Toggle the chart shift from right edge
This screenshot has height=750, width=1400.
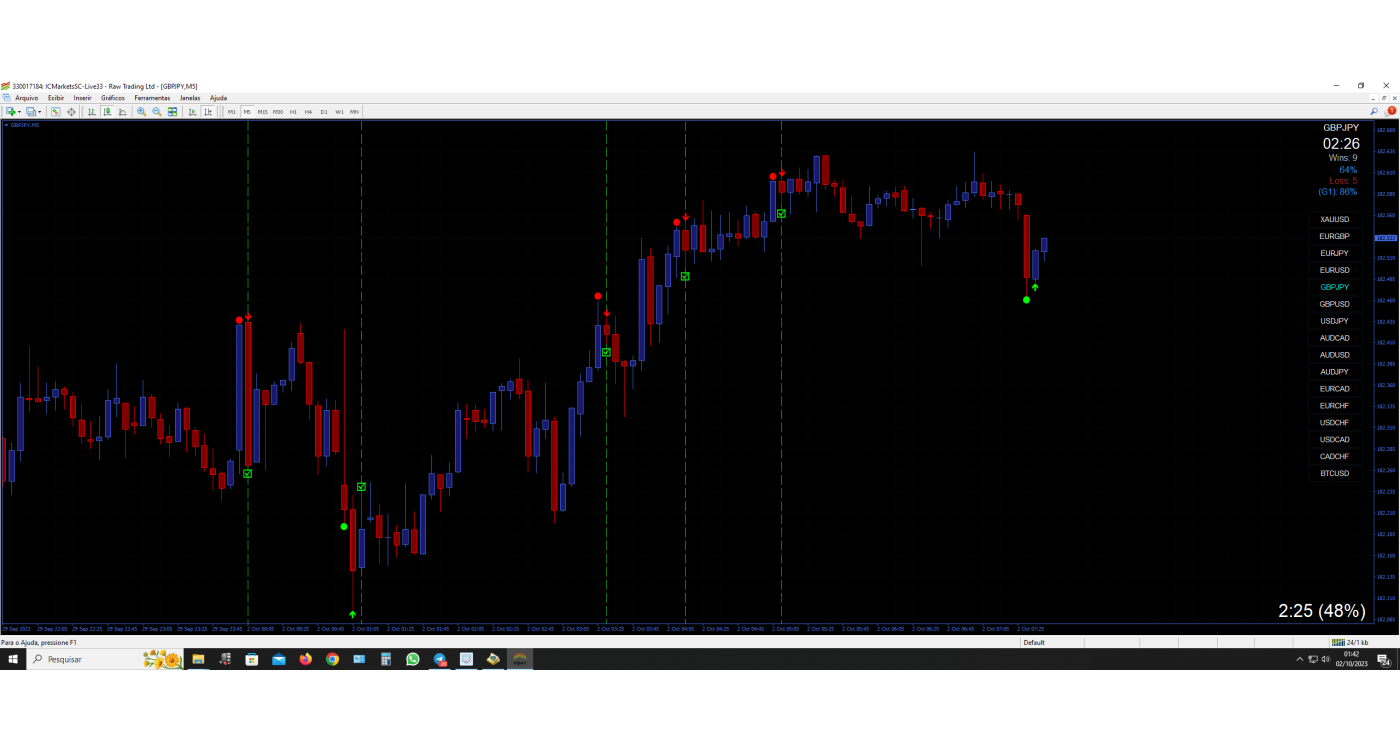pyautogui.click(x=208, y=112)
